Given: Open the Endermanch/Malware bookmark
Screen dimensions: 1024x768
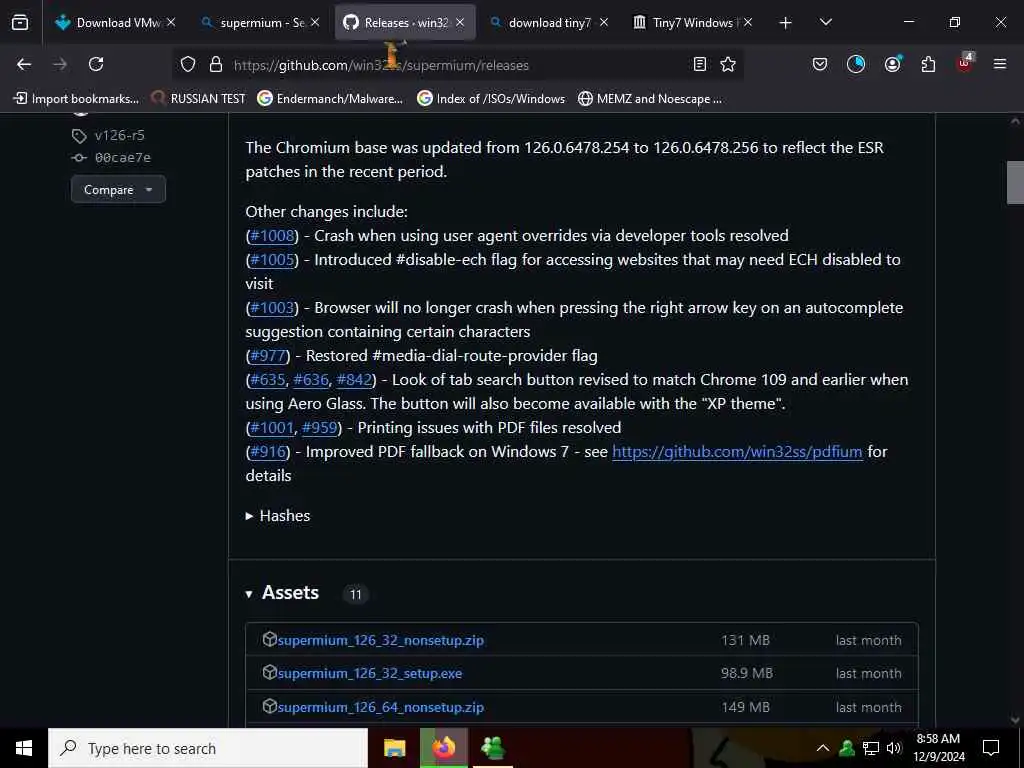Looking at the screenshot, I should 330,99.
